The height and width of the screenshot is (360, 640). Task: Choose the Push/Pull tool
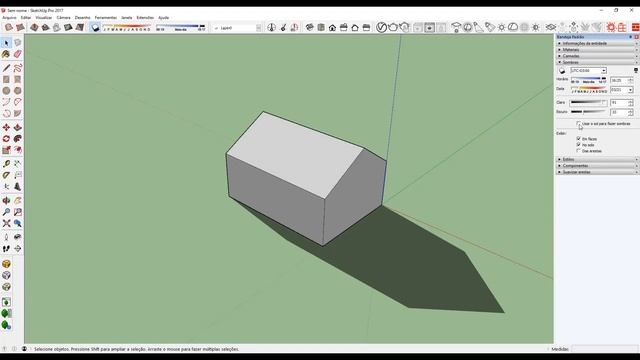click(18, 128)
